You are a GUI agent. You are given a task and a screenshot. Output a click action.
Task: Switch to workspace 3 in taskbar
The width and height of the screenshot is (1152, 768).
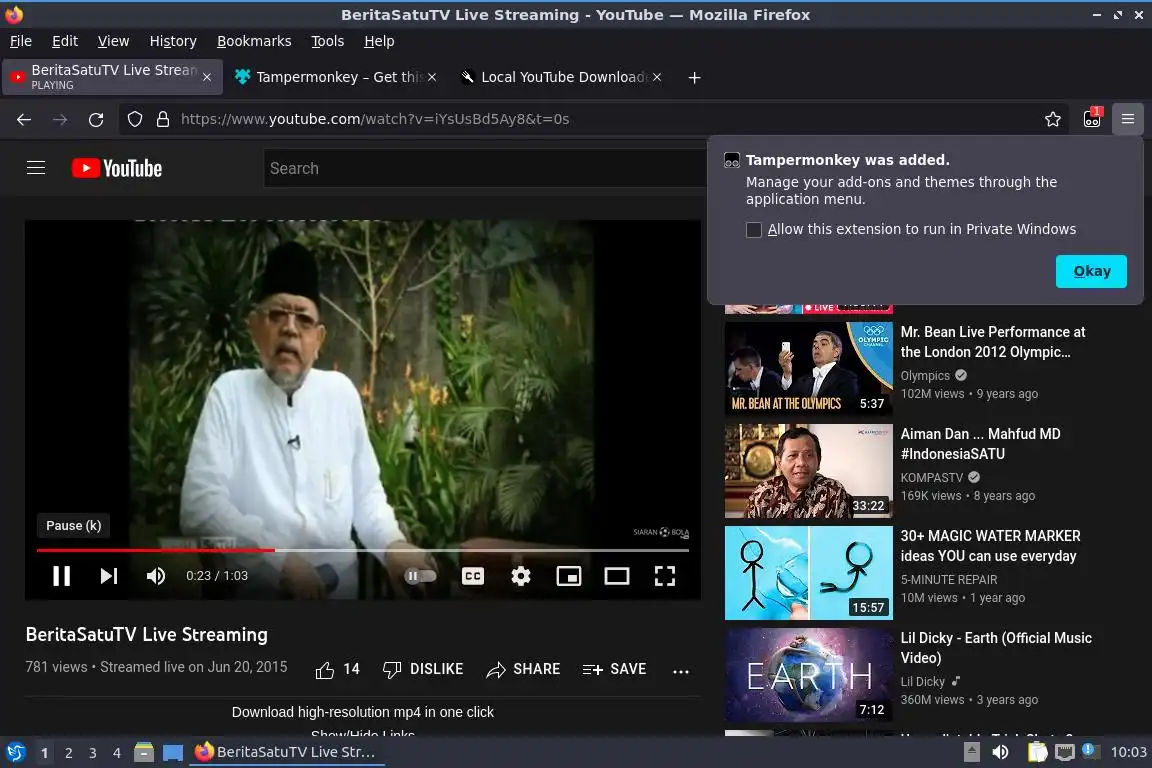click(x=93, y=753)
